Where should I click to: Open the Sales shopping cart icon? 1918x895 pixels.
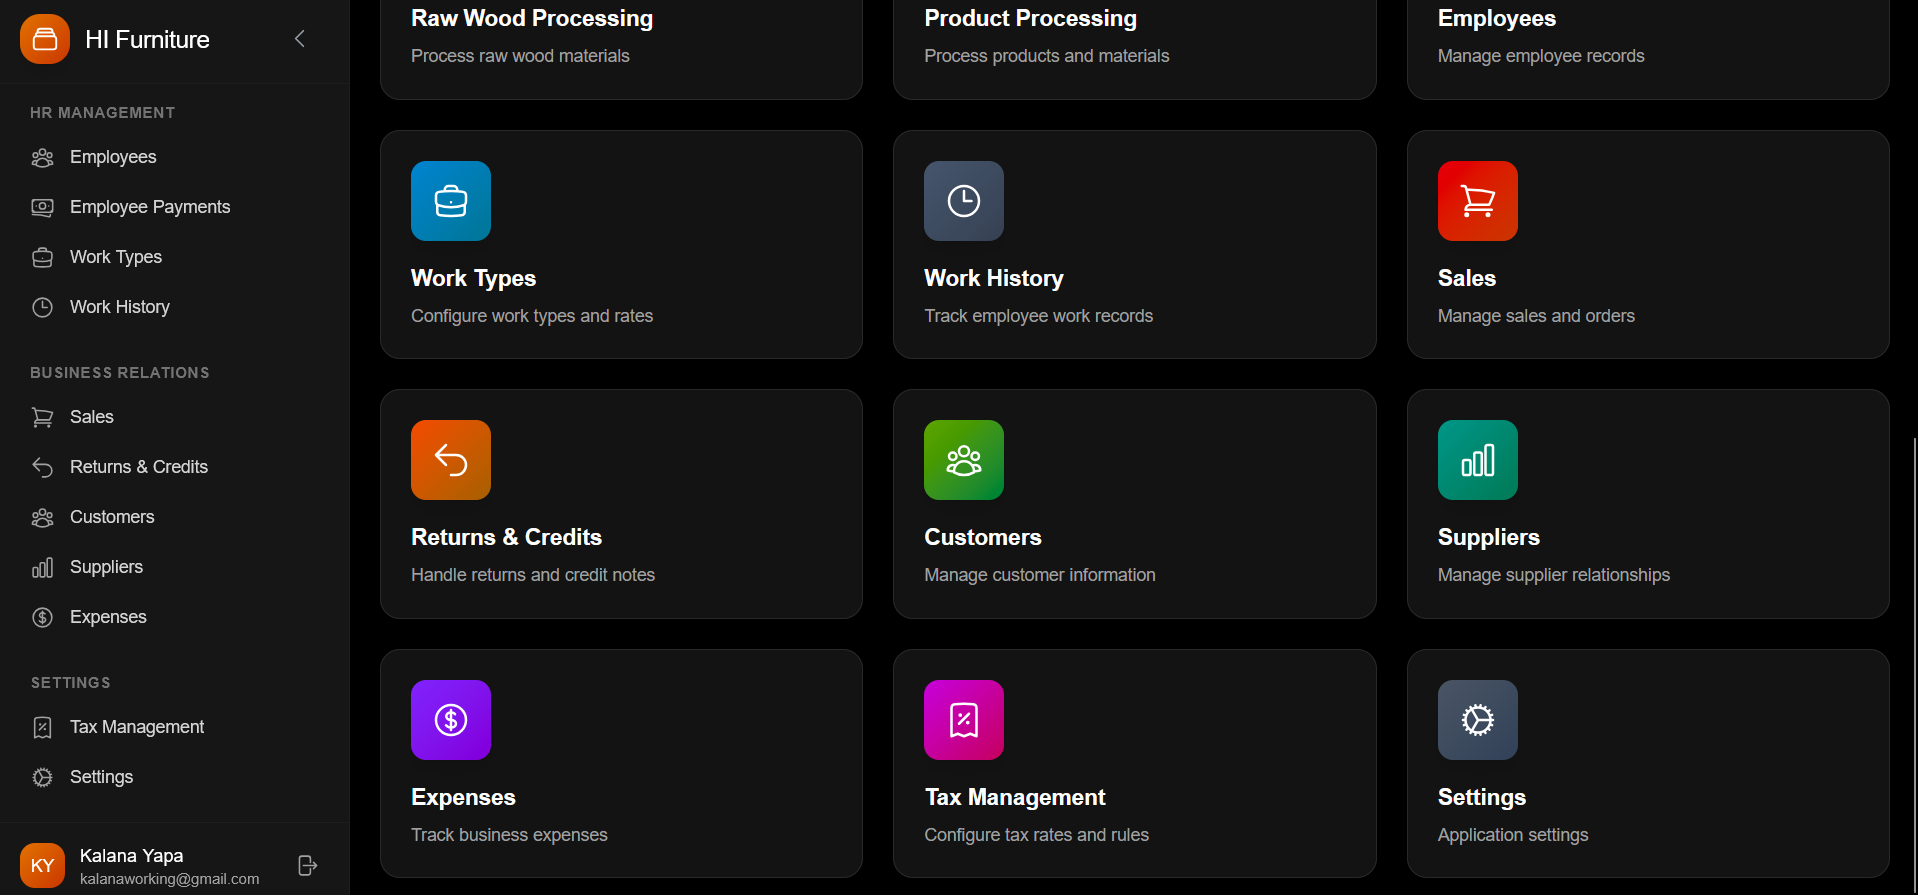(x=1477, y=200)
